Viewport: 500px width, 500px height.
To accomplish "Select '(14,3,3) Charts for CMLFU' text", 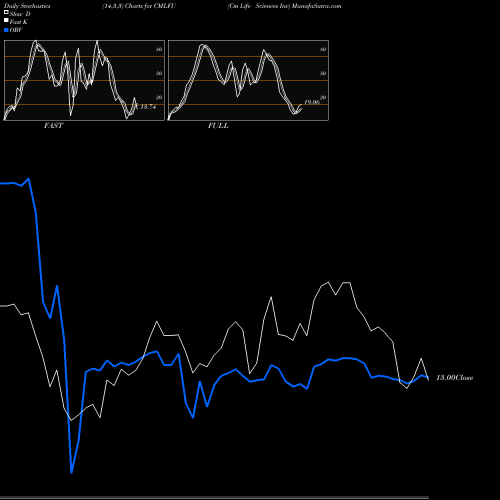I will pyautogui.click(x=139, y=6).
